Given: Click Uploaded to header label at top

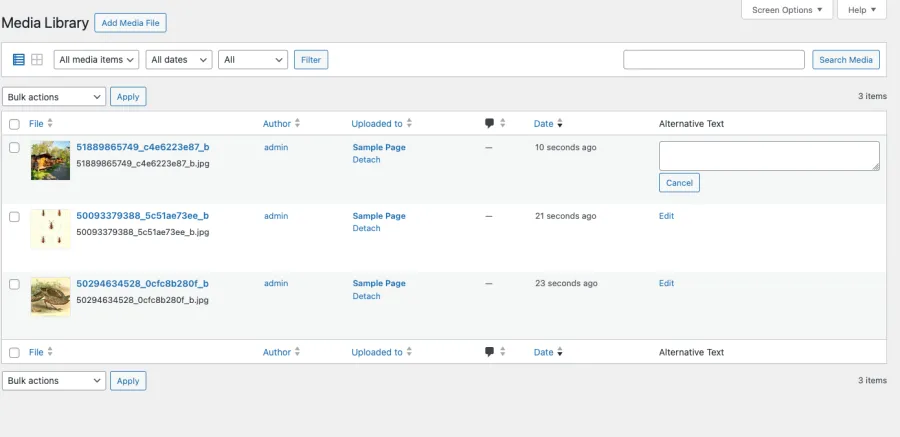Looking at the screenshot, I should tap(377, 123).
